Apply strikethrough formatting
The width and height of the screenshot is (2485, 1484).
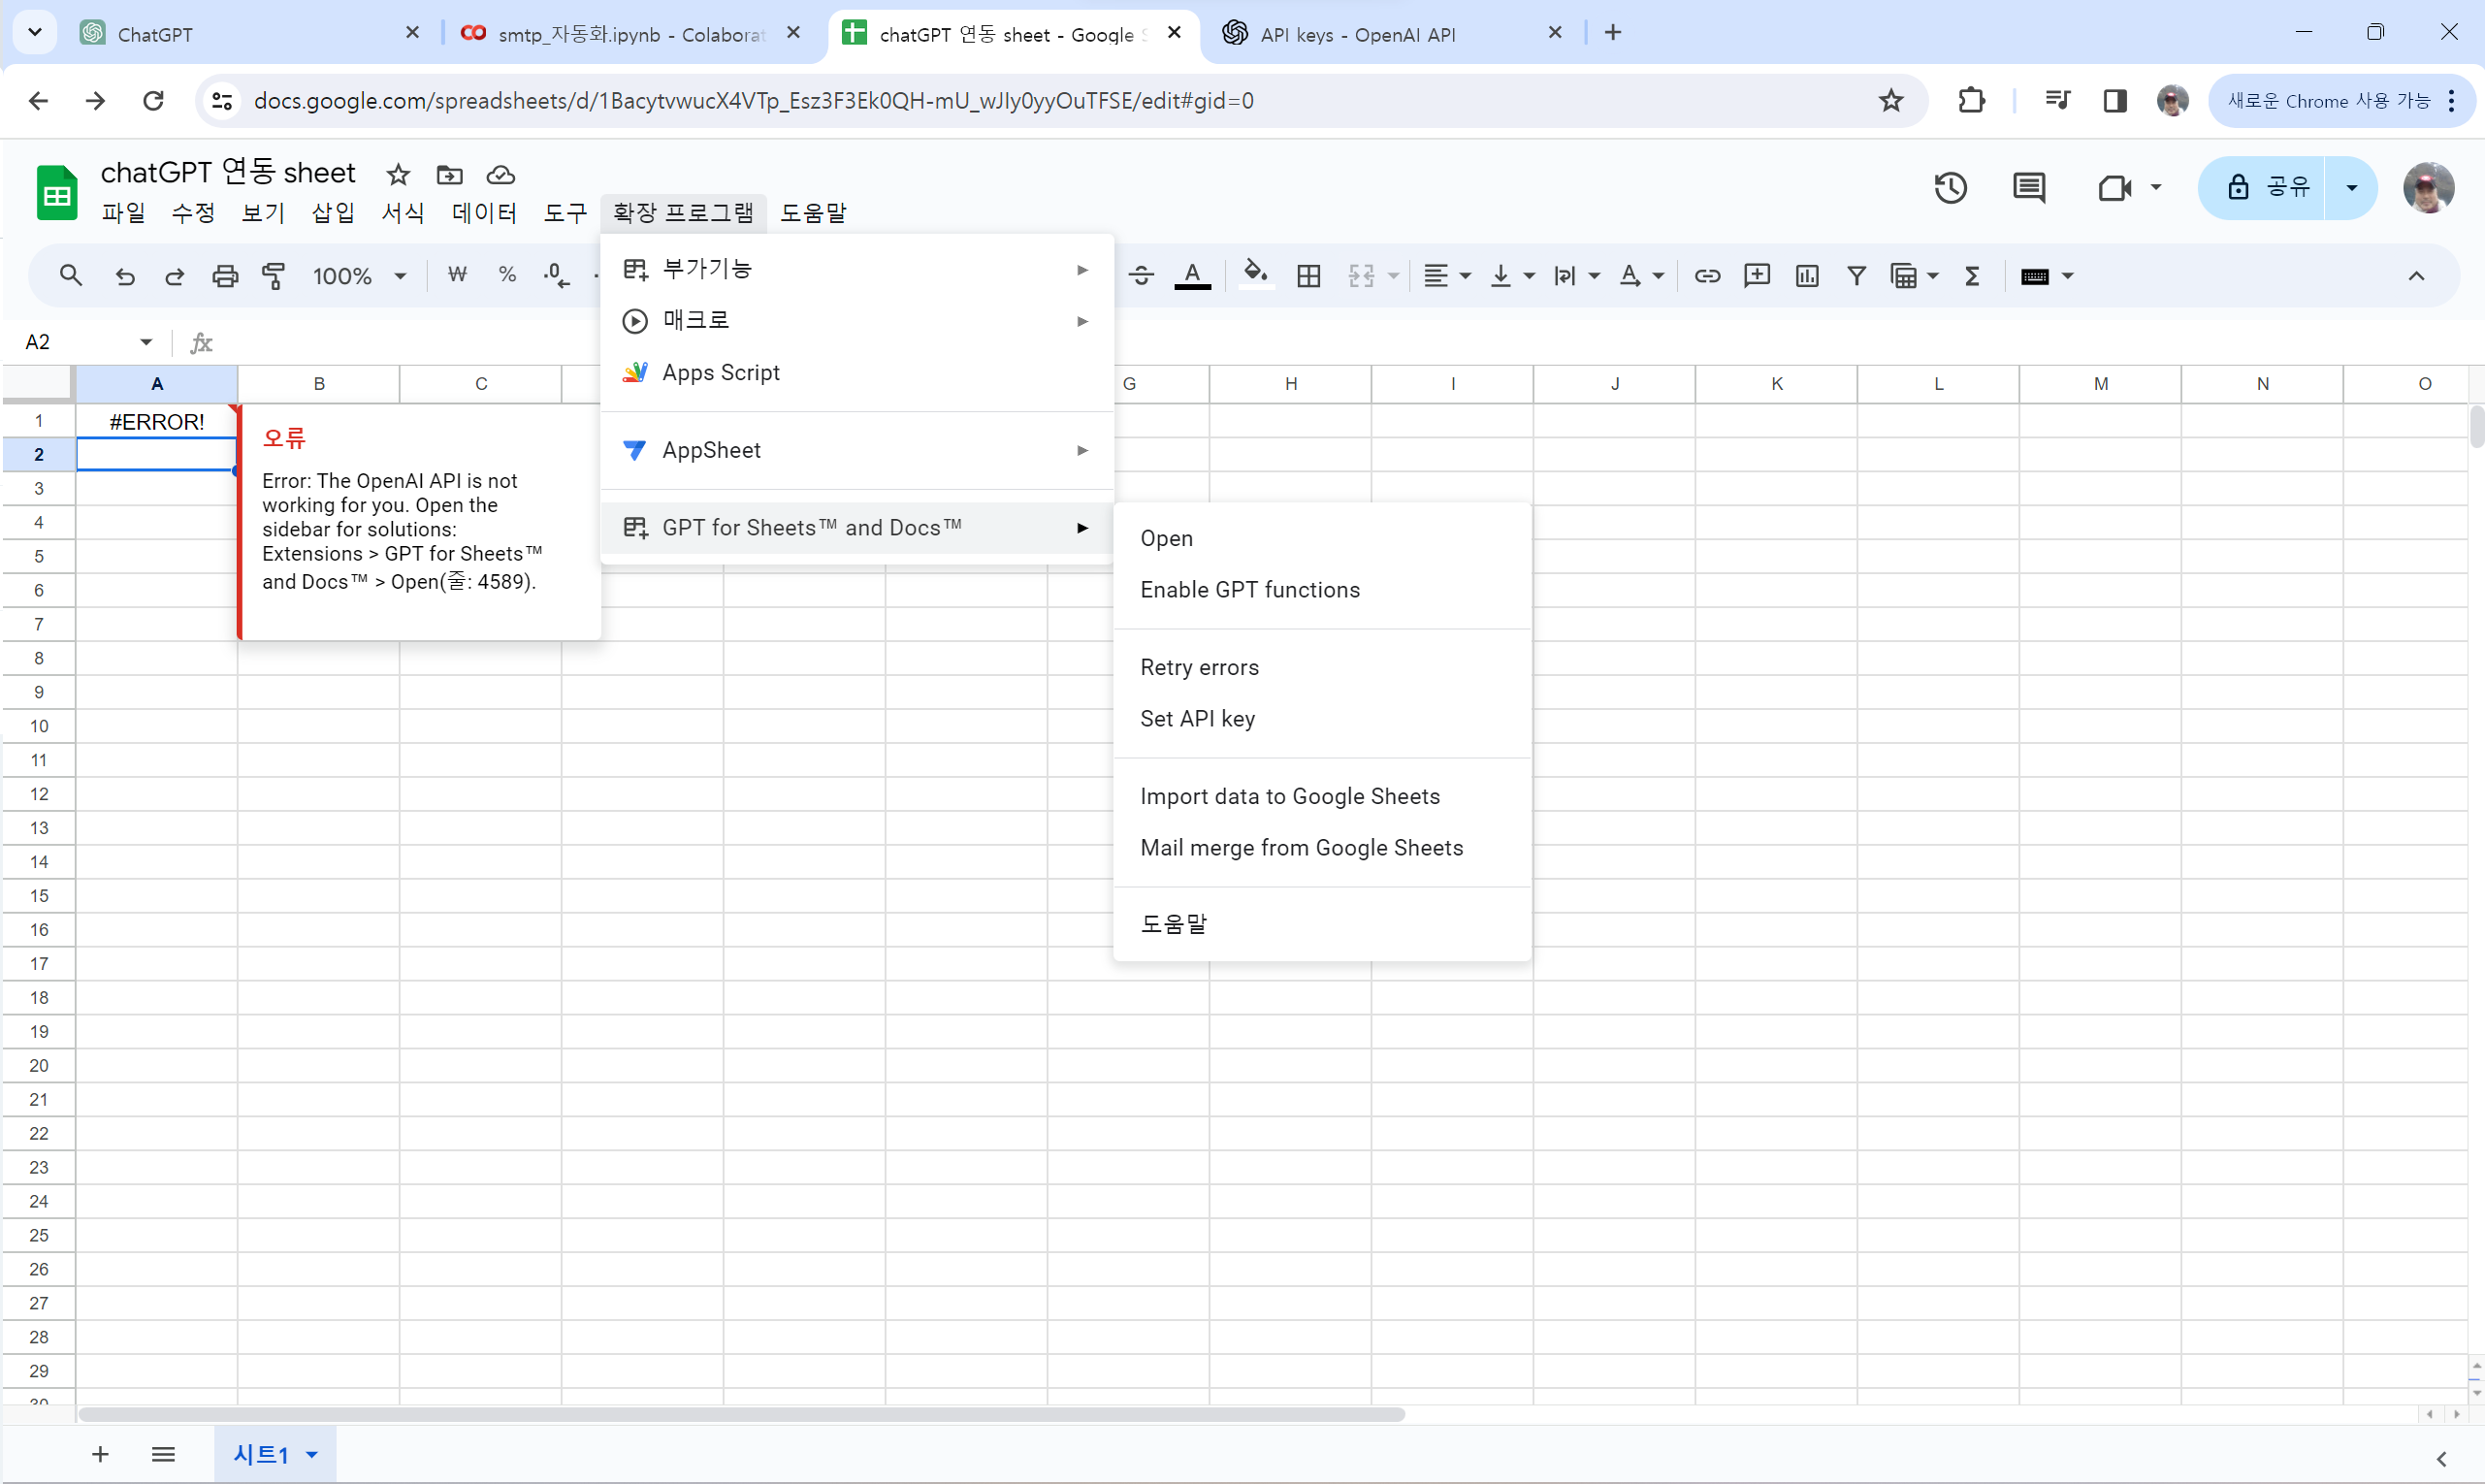click(1141, 276)
